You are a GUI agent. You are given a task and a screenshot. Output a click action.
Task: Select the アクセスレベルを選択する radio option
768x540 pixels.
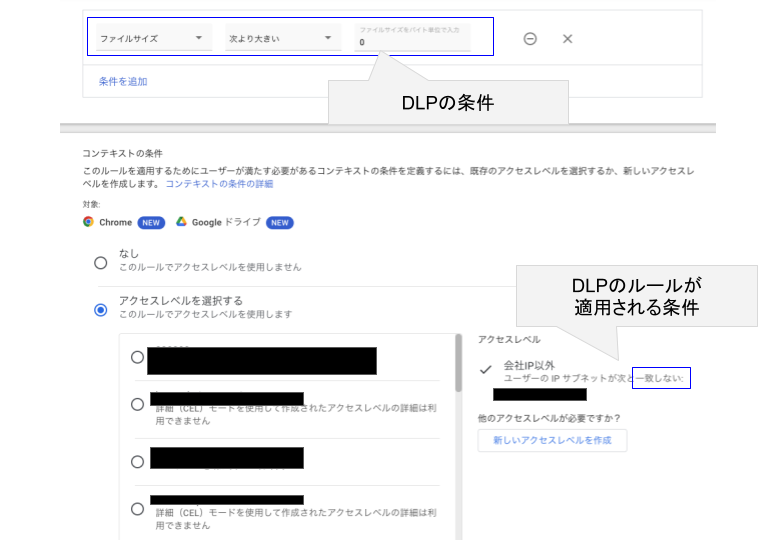click(100, 310)
